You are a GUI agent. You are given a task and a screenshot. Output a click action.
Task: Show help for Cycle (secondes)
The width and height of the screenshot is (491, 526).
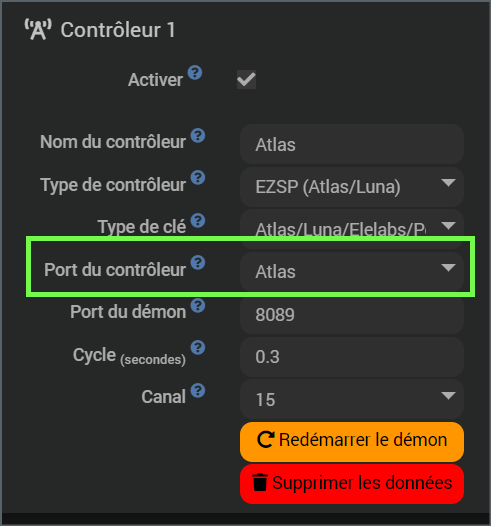(x=198, y=348)
